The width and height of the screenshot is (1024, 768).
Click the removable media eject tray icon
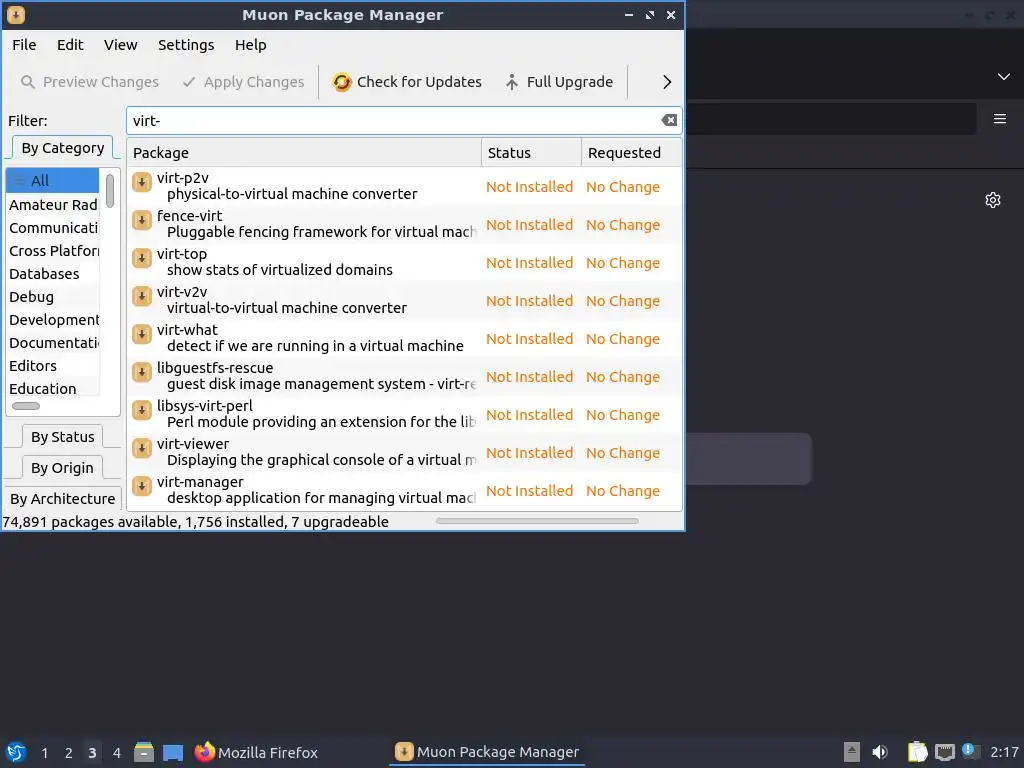click(x=852, y=752)
